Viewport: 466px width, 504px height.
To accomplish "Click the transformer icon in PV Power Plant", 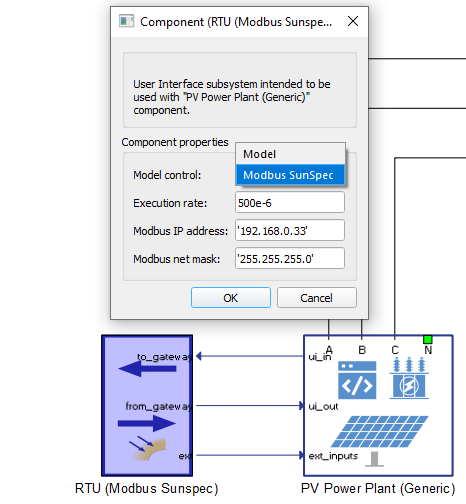I will pyautogui.click(x=409, y=378).
